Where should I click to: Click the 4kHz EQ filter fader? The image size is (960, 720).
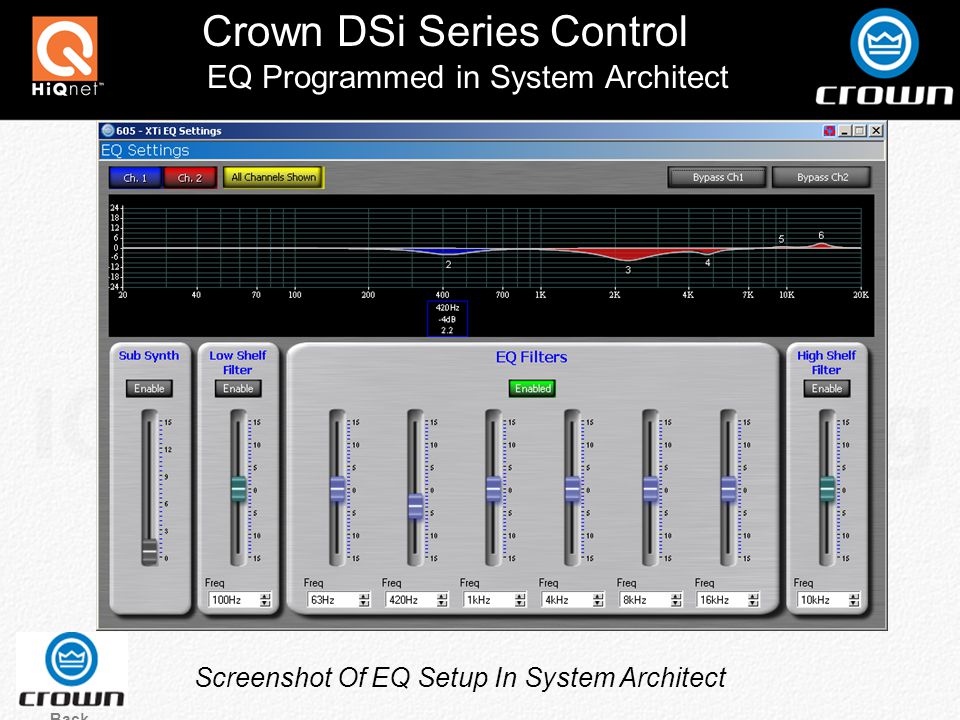pyautogui.click(x=572, y=489)
